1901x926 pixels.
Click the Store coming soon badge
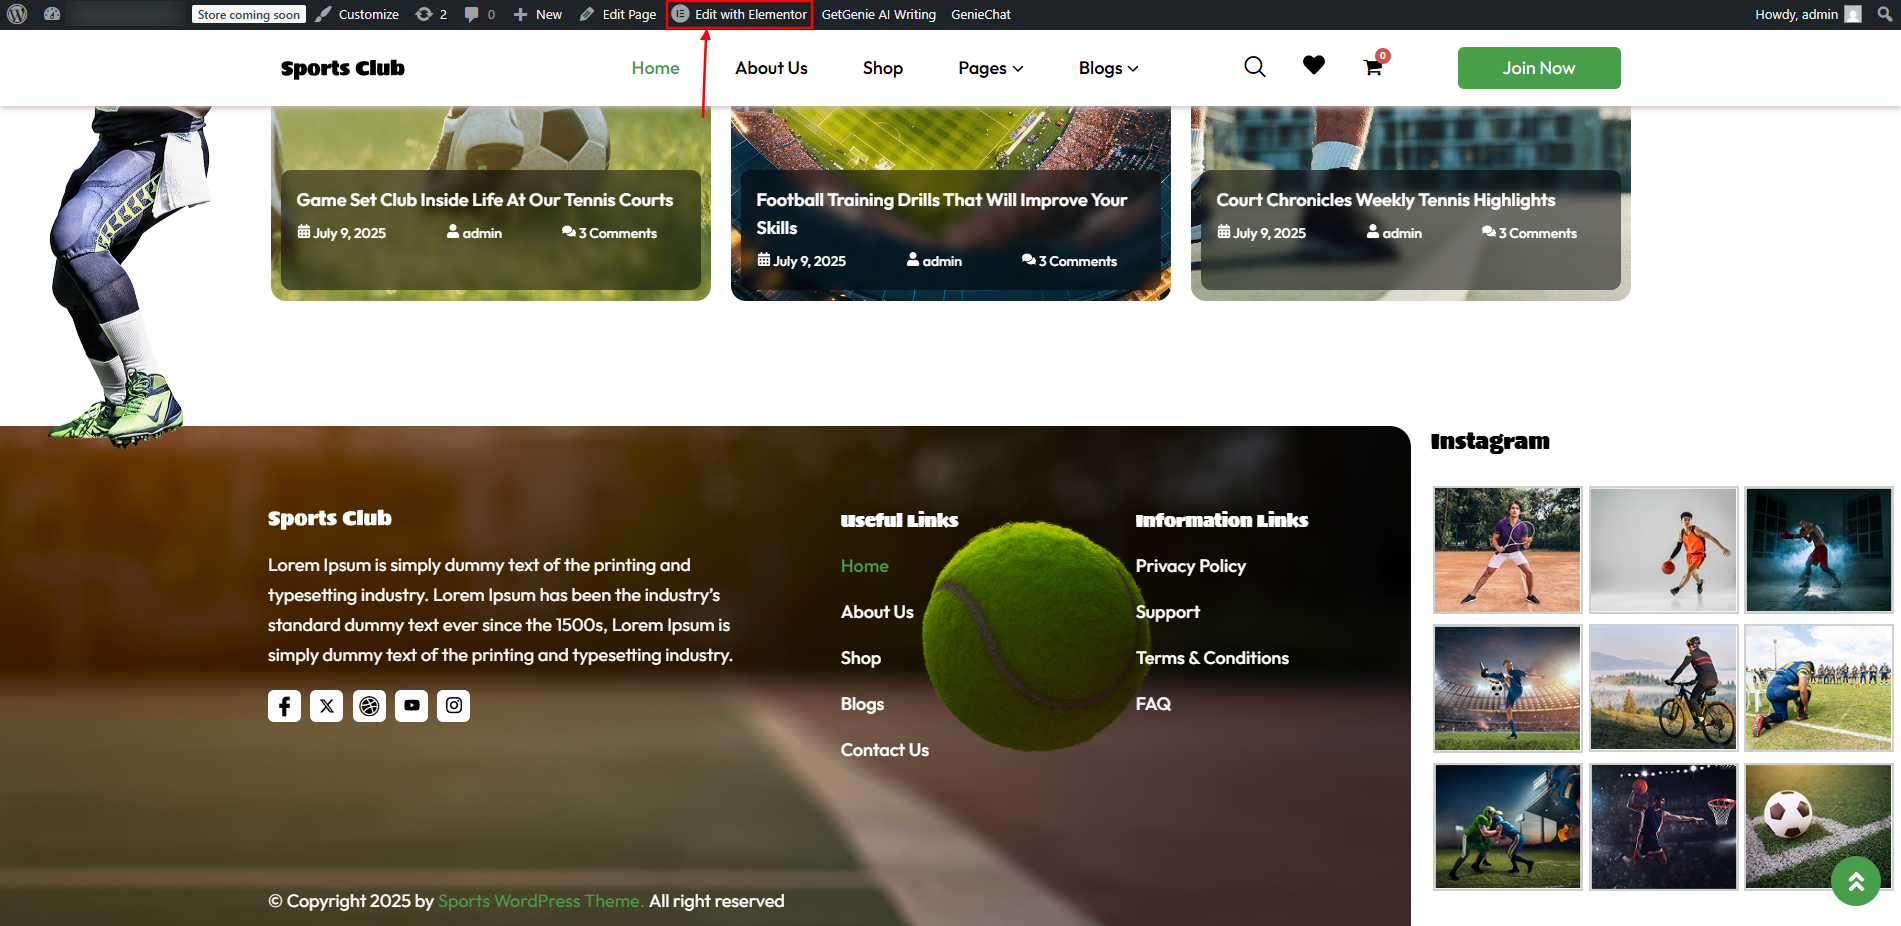click(248, 14)
